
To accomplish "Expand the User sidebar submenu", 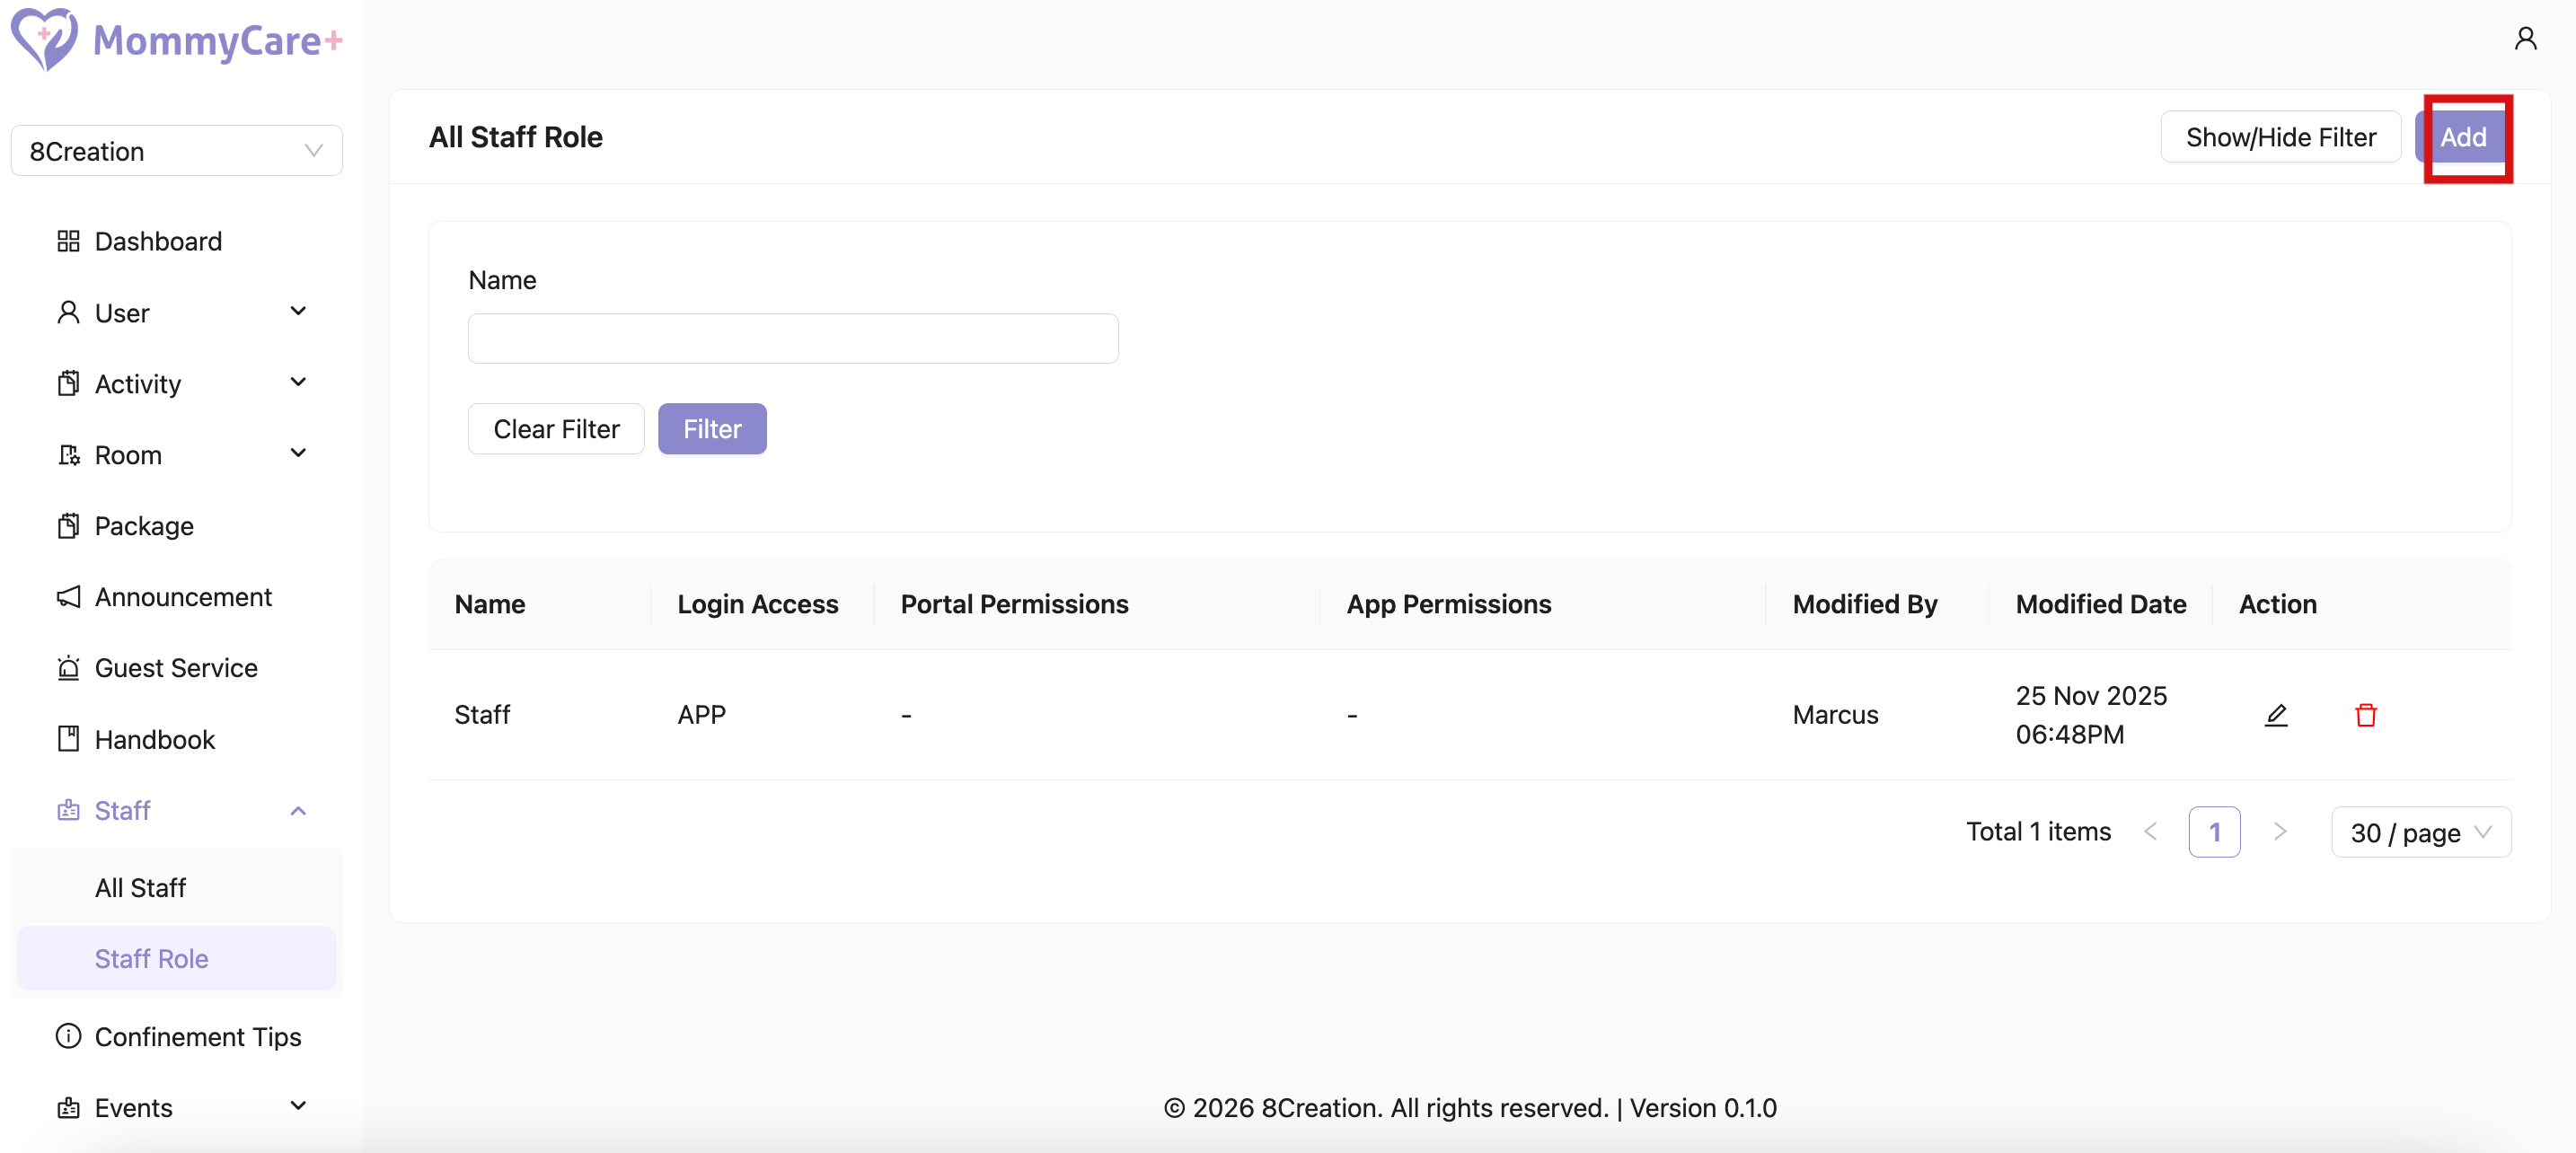I will [298, 312].
